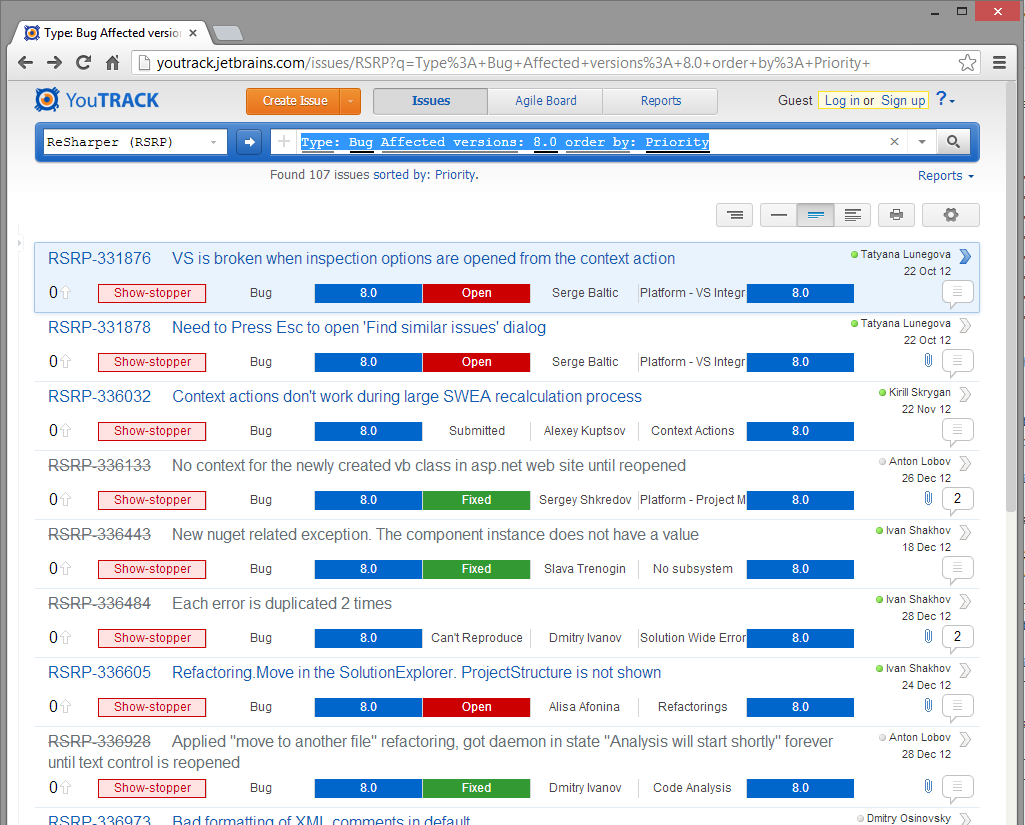Screen dimensions: 1025x825
Task: Click the comment bubble on RSRP-331876
Action: point(957,293)
